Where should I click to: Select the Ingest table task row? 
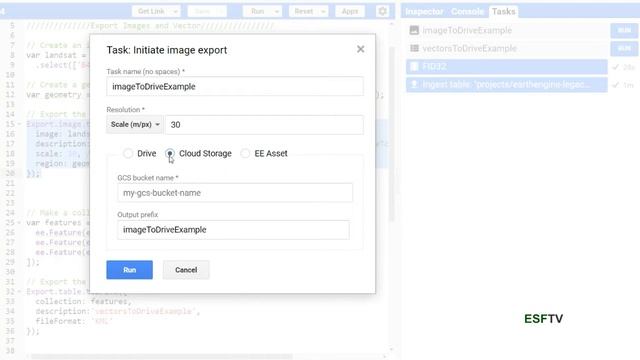[507, 84]
